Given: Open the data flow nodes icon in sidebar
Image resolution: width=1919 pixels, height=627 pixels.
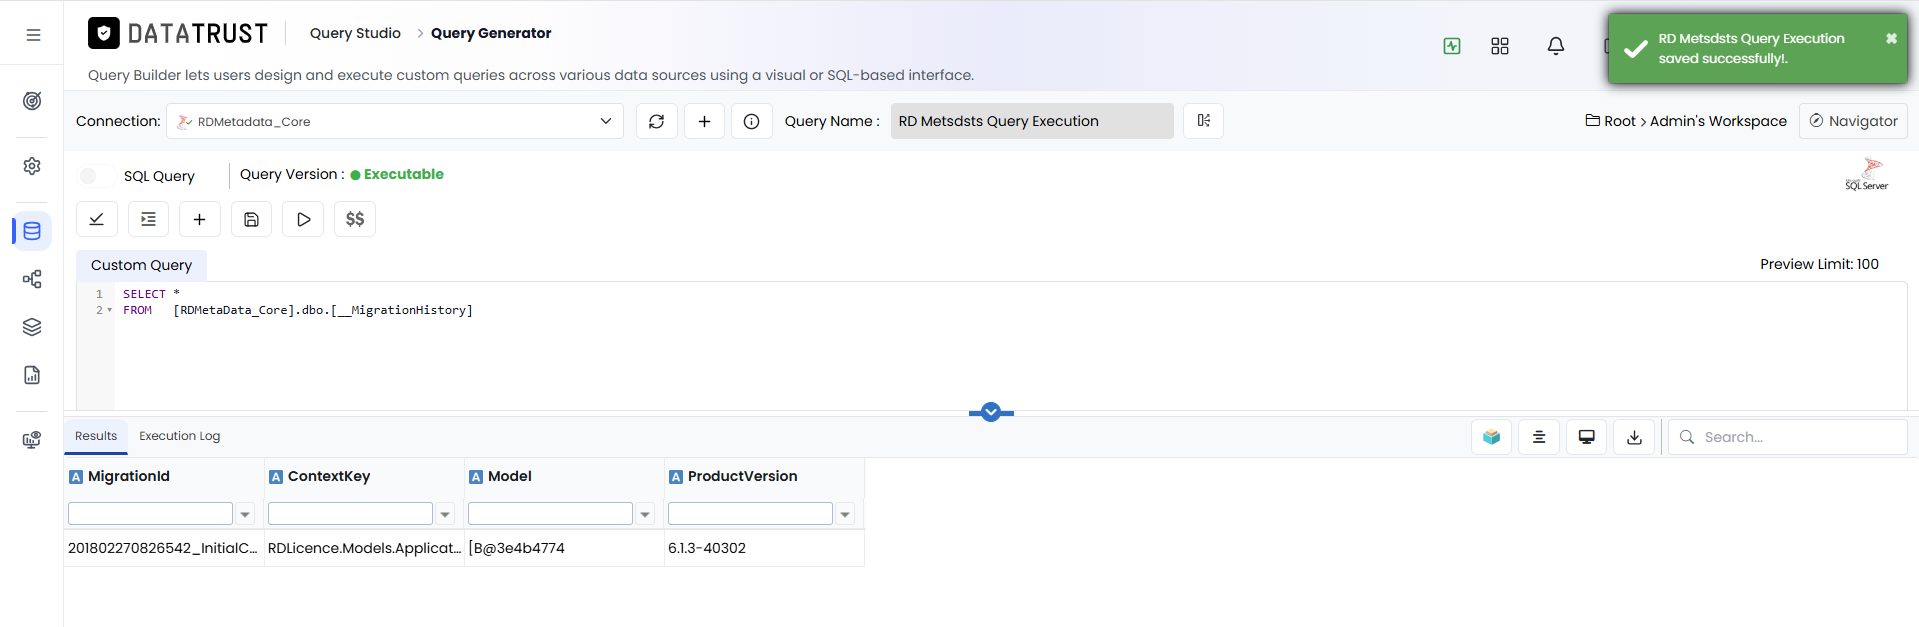Looking at the screenshot, I should coord(32,279).
